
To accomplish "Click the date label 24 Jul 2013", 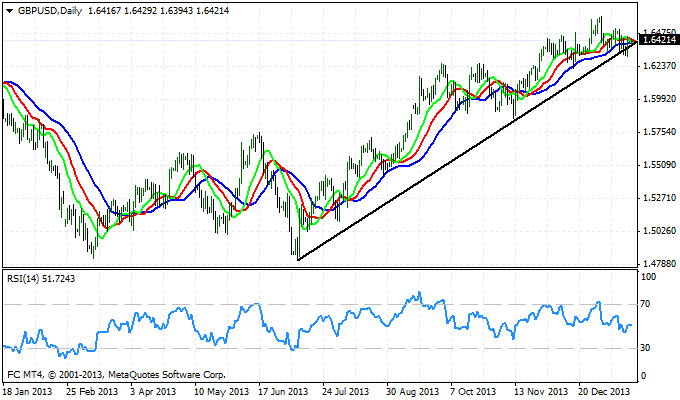I will [346, 391].
